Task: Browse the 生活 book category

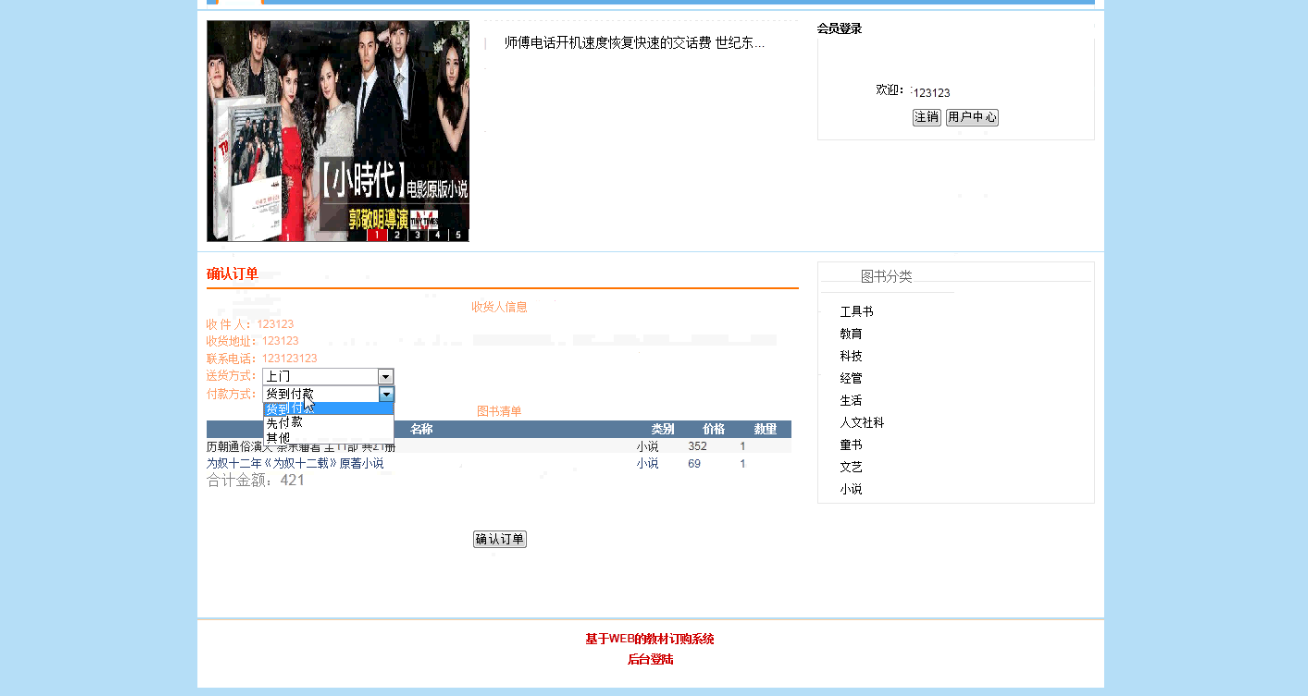Action: (x=851, y=401)
